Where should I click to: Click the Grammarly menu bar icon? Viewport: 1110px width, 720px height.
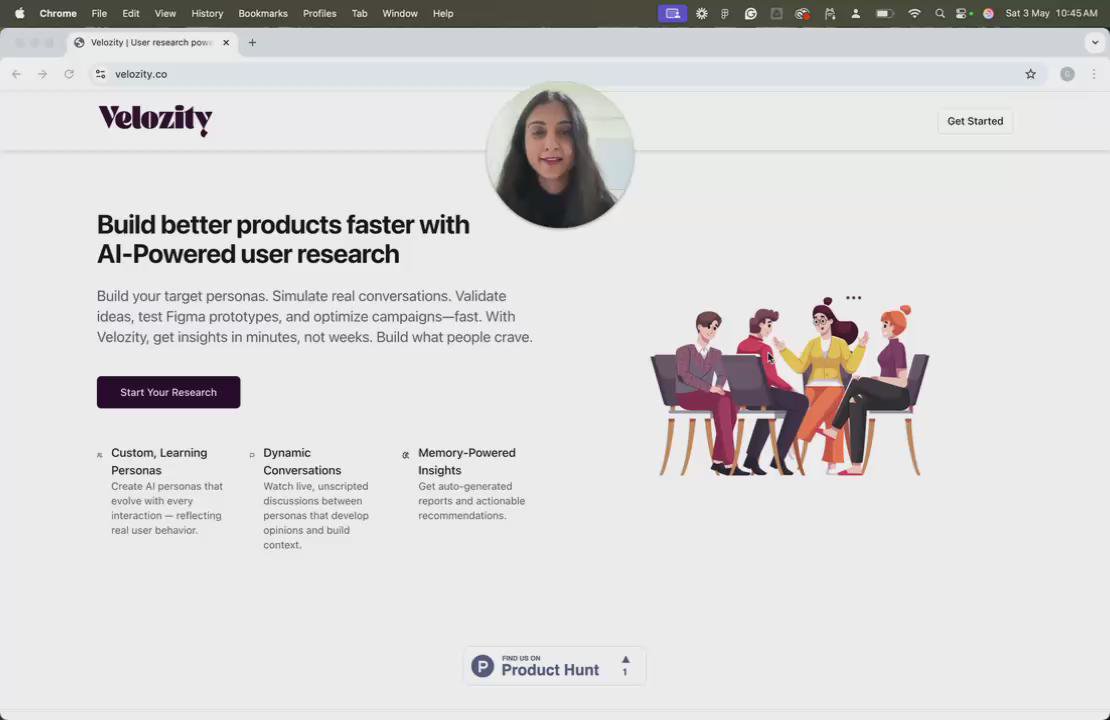click(750, 13)
